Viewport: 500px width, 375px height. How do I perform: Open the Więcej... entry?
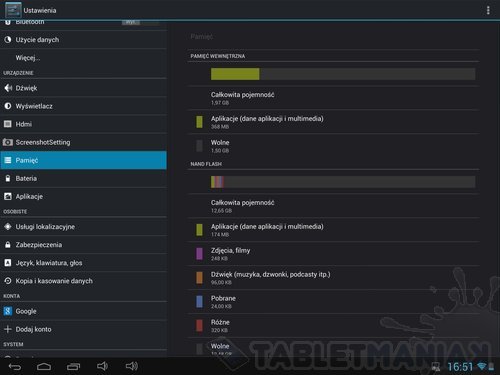tap(83, 58)
